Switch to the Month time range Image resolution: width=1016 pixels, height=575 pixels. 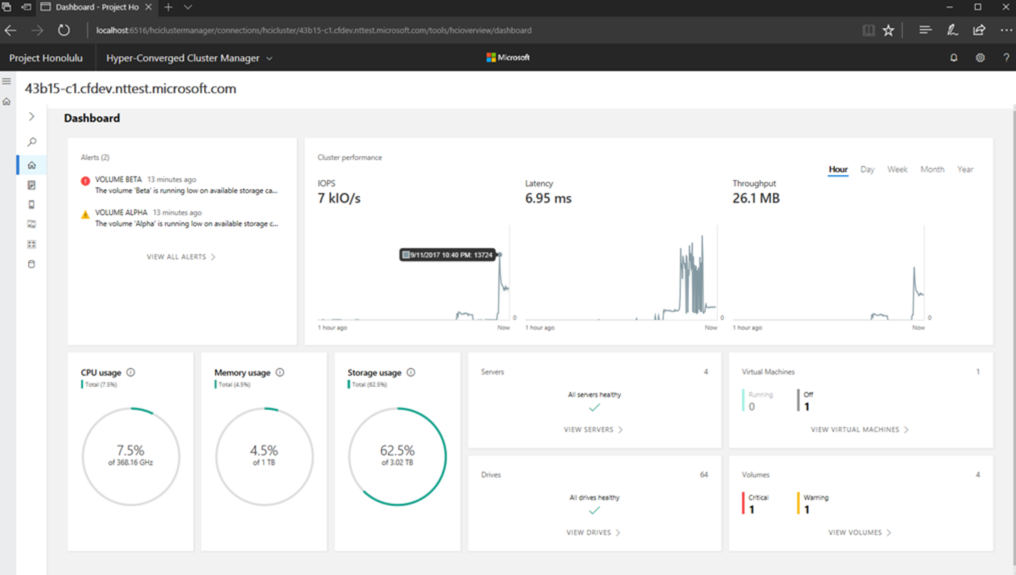[932, 170]
